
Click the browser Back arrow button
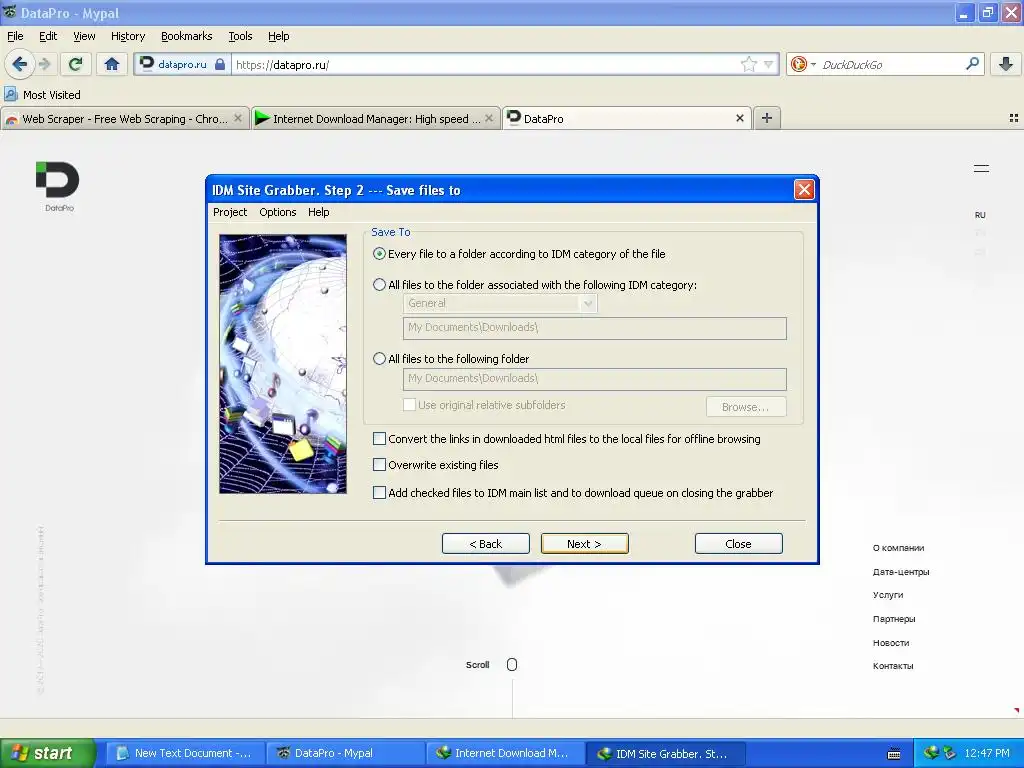(20, 64)
